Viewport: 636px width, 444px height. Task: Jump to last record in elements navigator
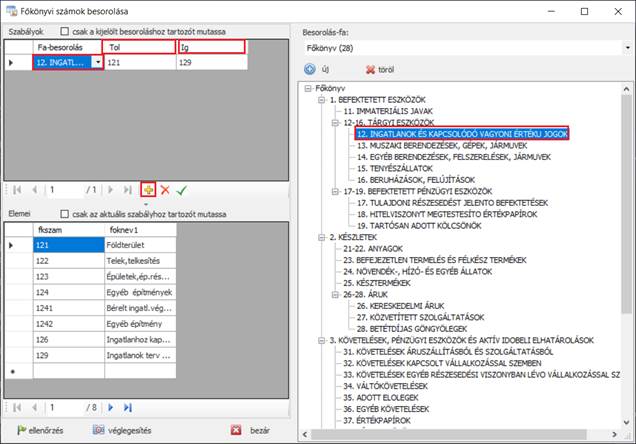click(x=128, y=407)
